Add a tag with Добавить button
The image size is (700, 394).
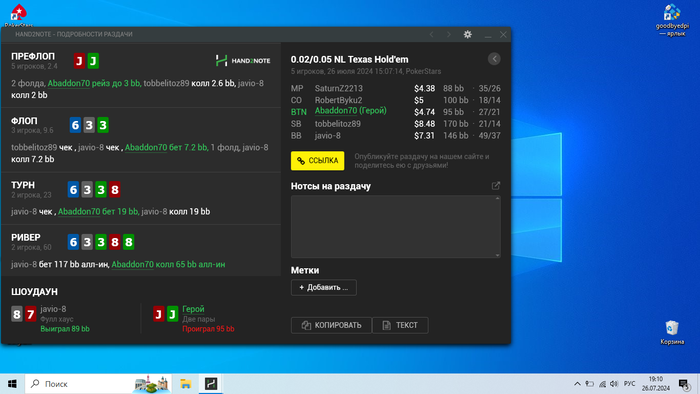tap(324, 287)
